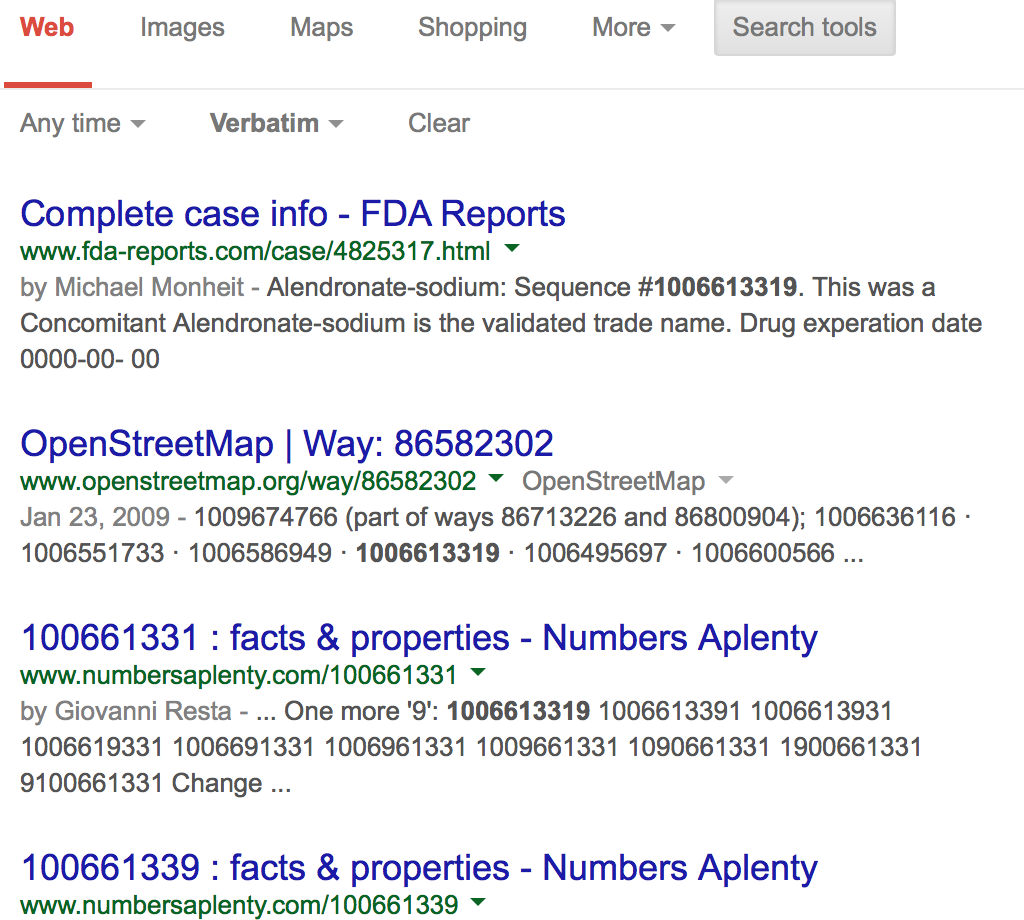Open the Any time filter dropdown

82,124
